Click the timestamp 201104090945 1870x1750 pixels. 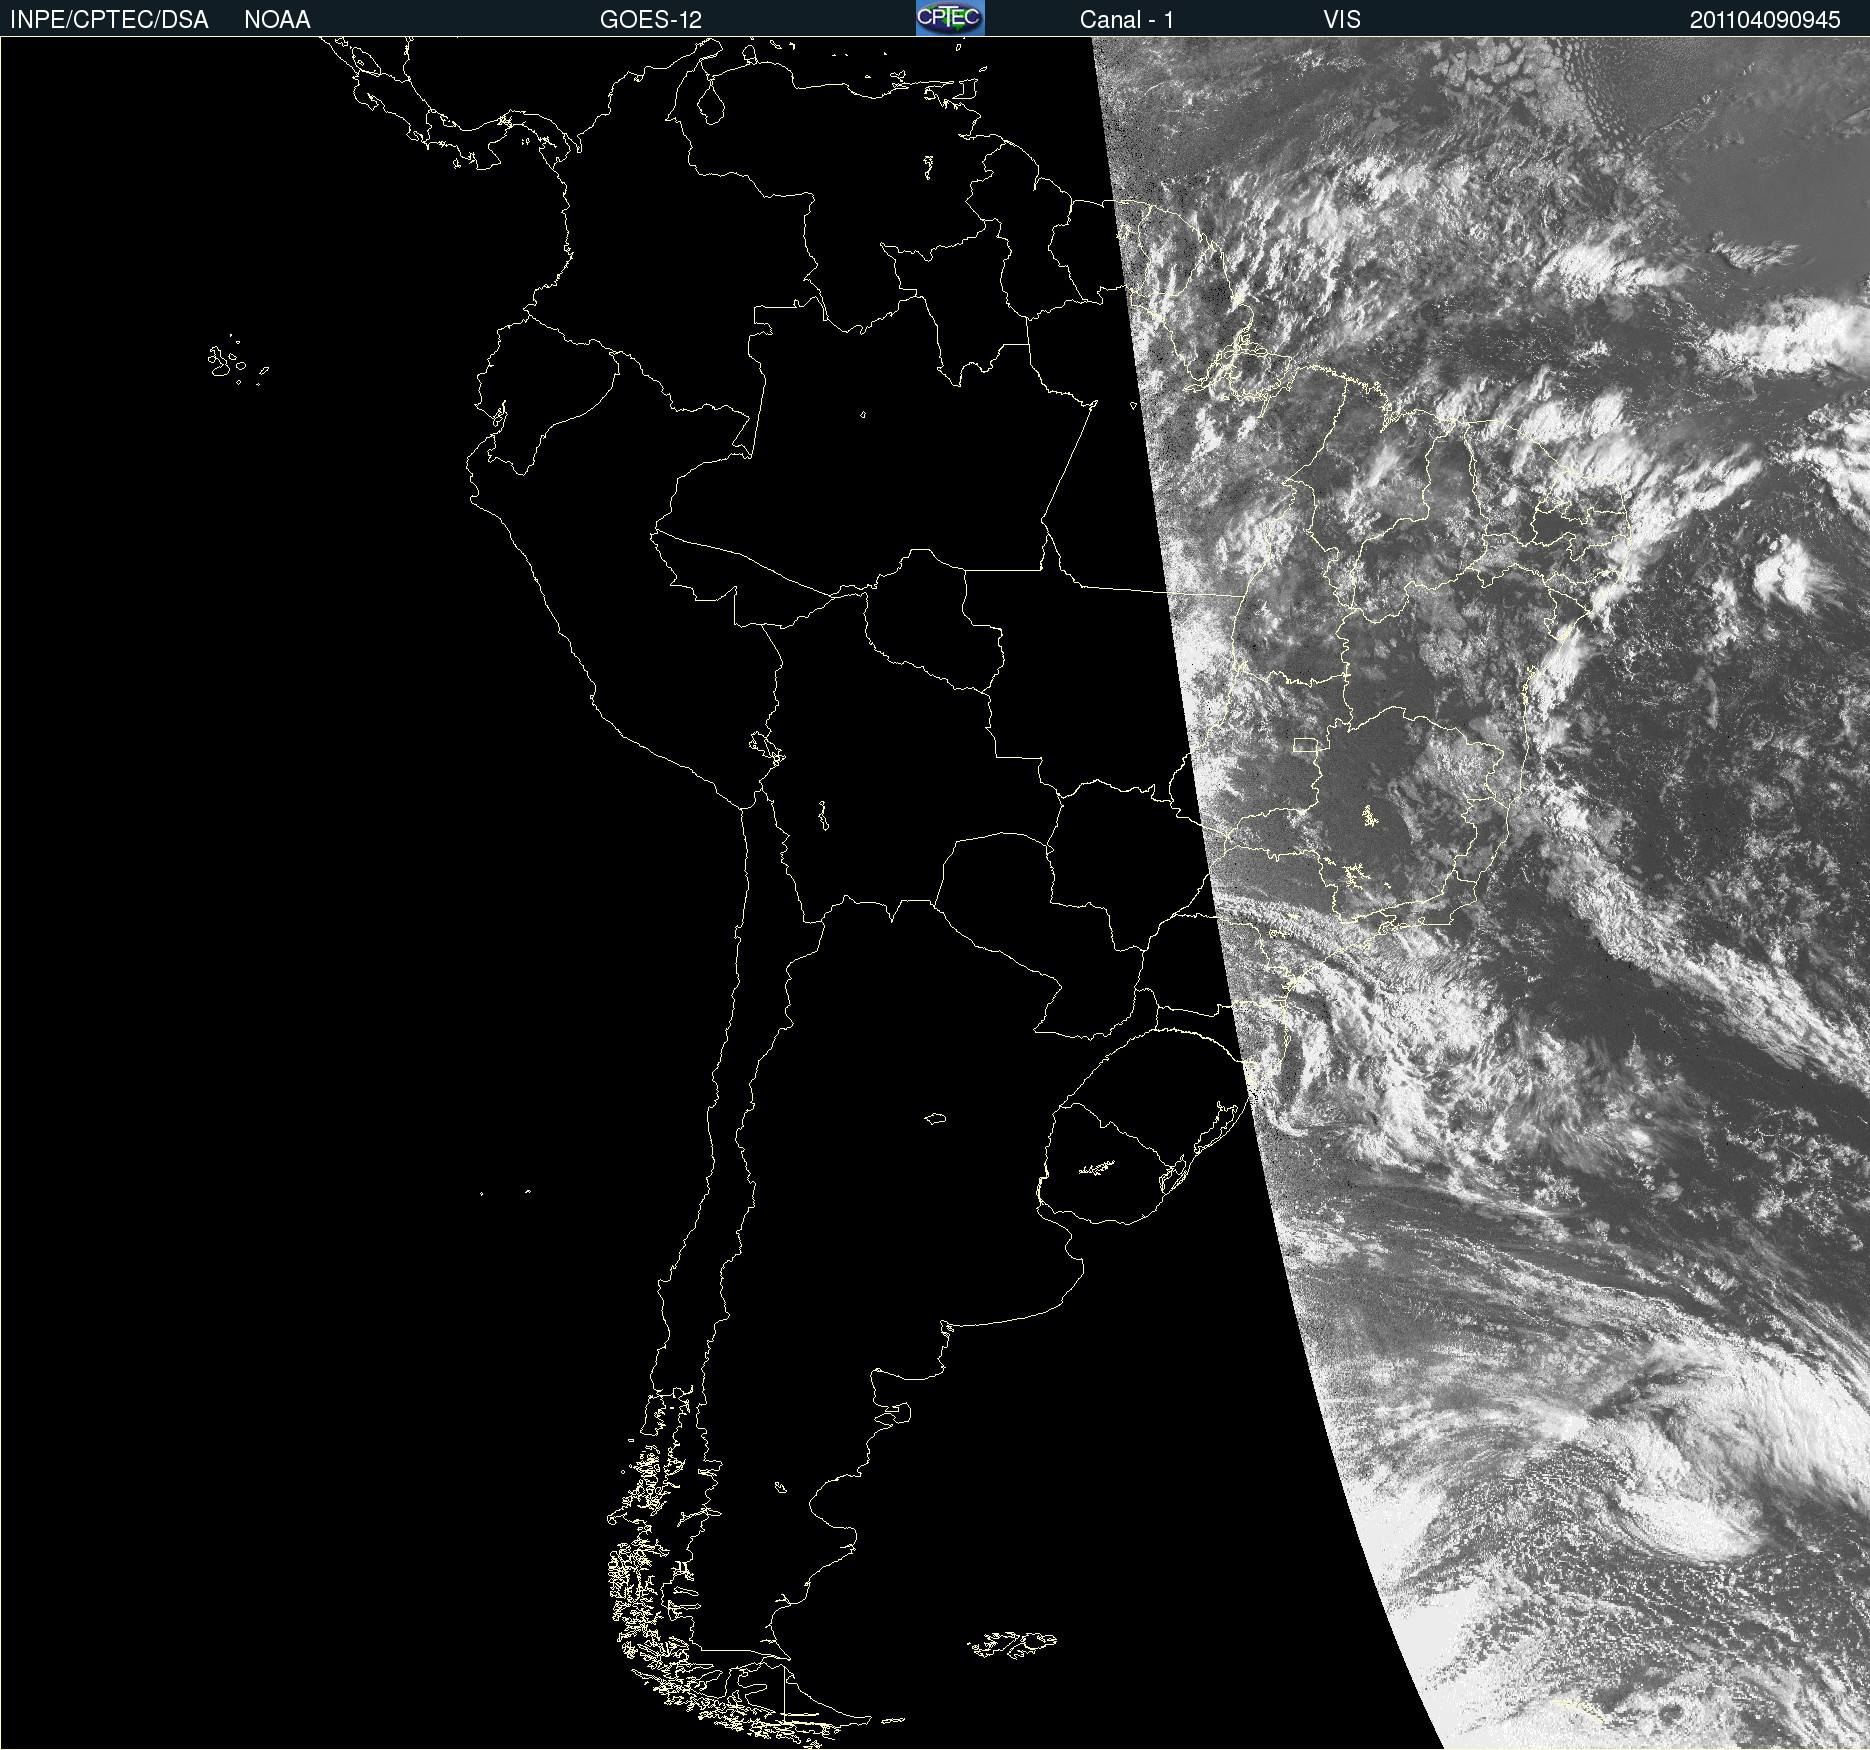[1765, 20]
